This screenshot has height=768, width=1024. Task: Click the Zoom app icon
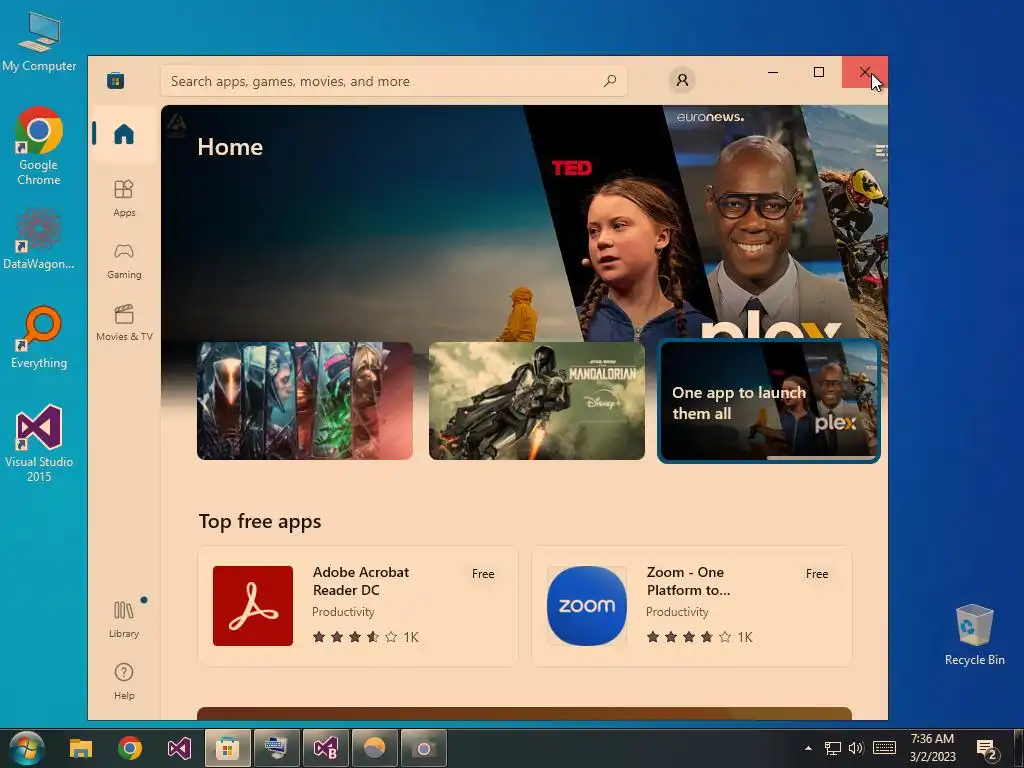point(586,606)
